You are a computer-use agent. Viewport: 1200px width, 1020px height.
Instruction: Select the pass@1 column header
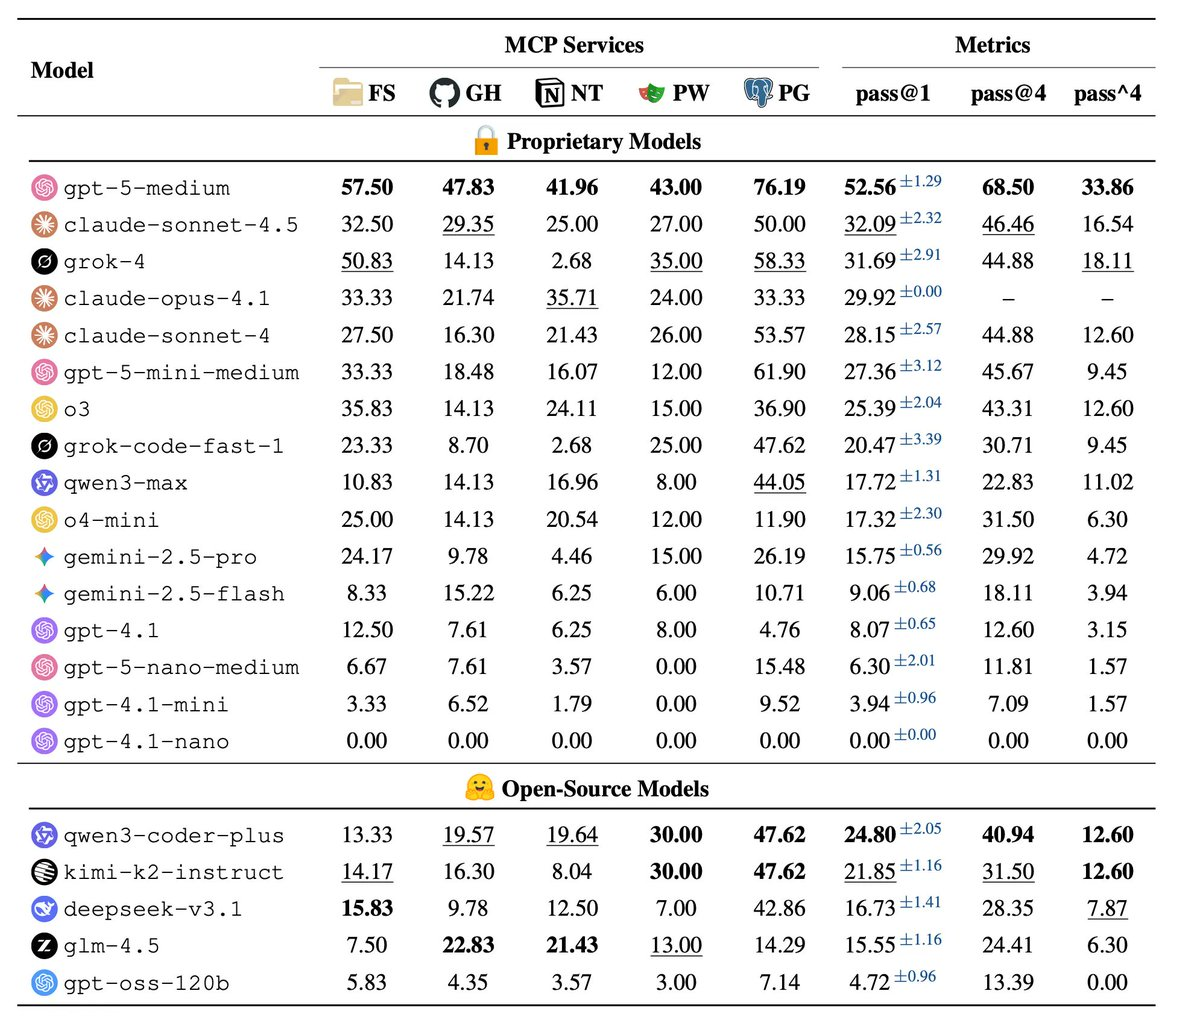pos(892,94)
